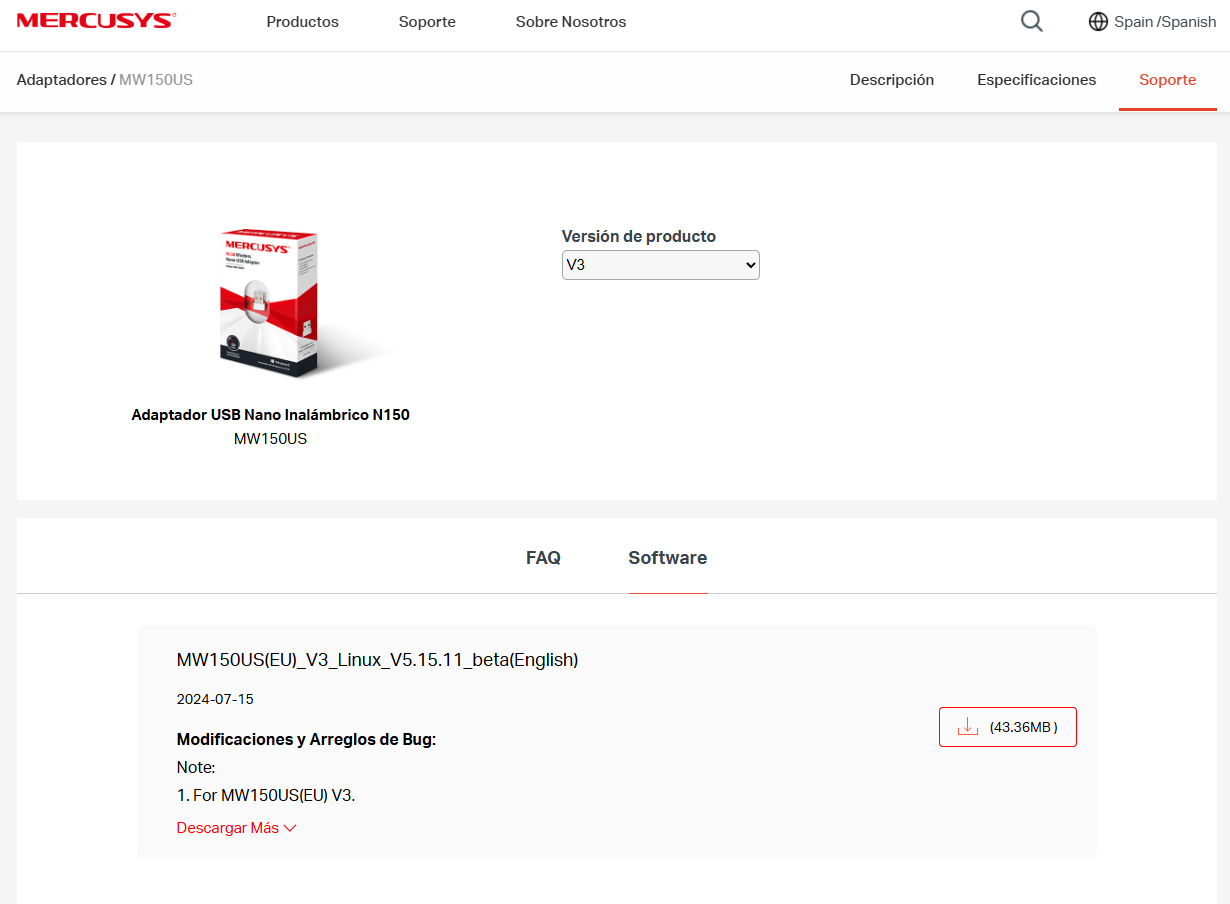The height and width of the screenshot is (904, 1230).
Task: Click the 'Note:' line in the driver card
Action: pyautogui.click(x=196, y=768)
